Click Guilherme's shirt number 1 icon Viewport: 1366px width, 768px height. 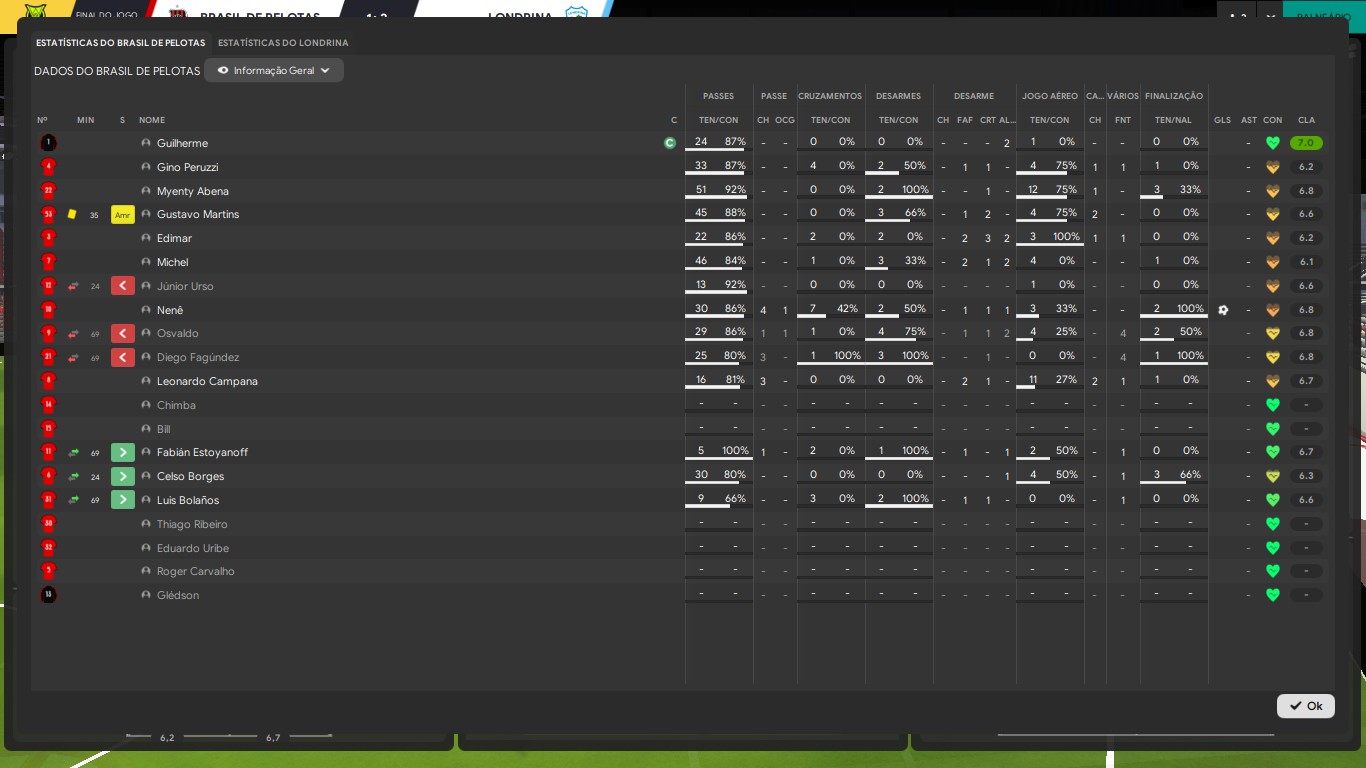tap(48, 143)
